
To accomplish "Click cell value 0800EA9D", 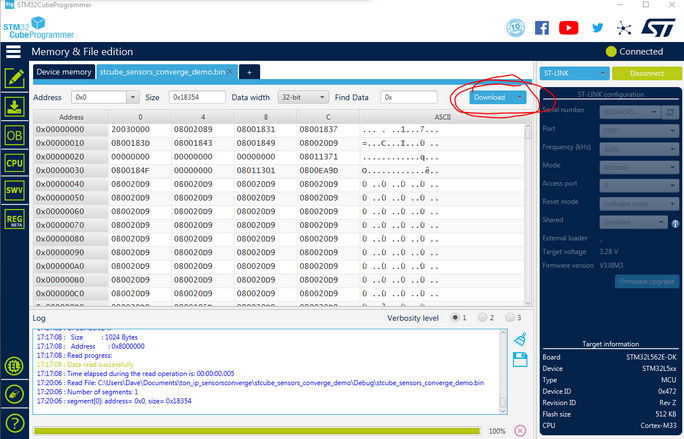I will click(318, 171).
